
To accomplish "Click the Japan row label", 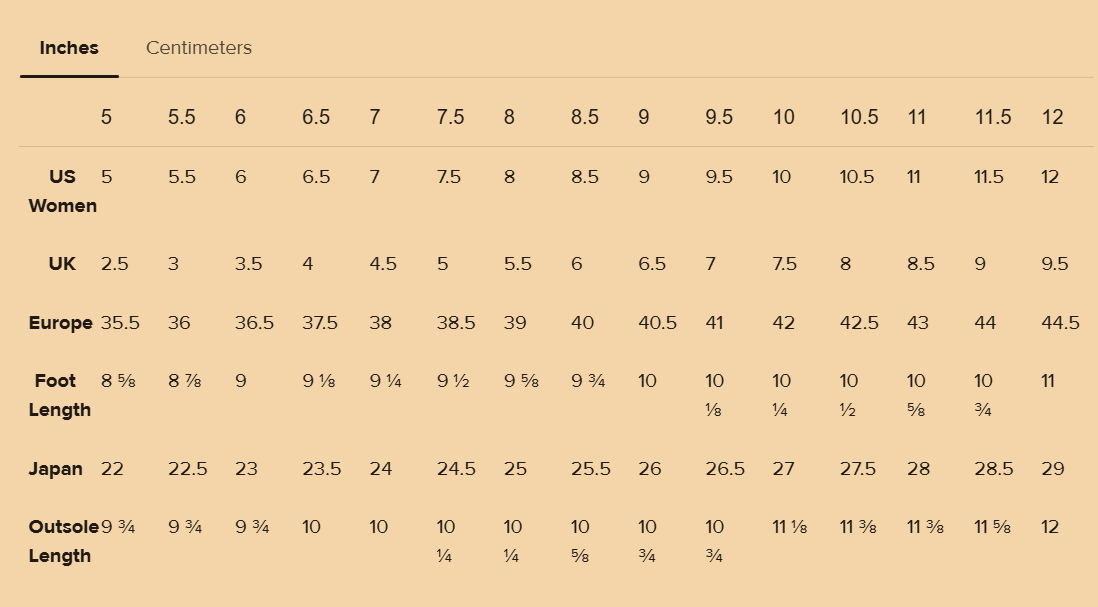I will pos(55,469).
